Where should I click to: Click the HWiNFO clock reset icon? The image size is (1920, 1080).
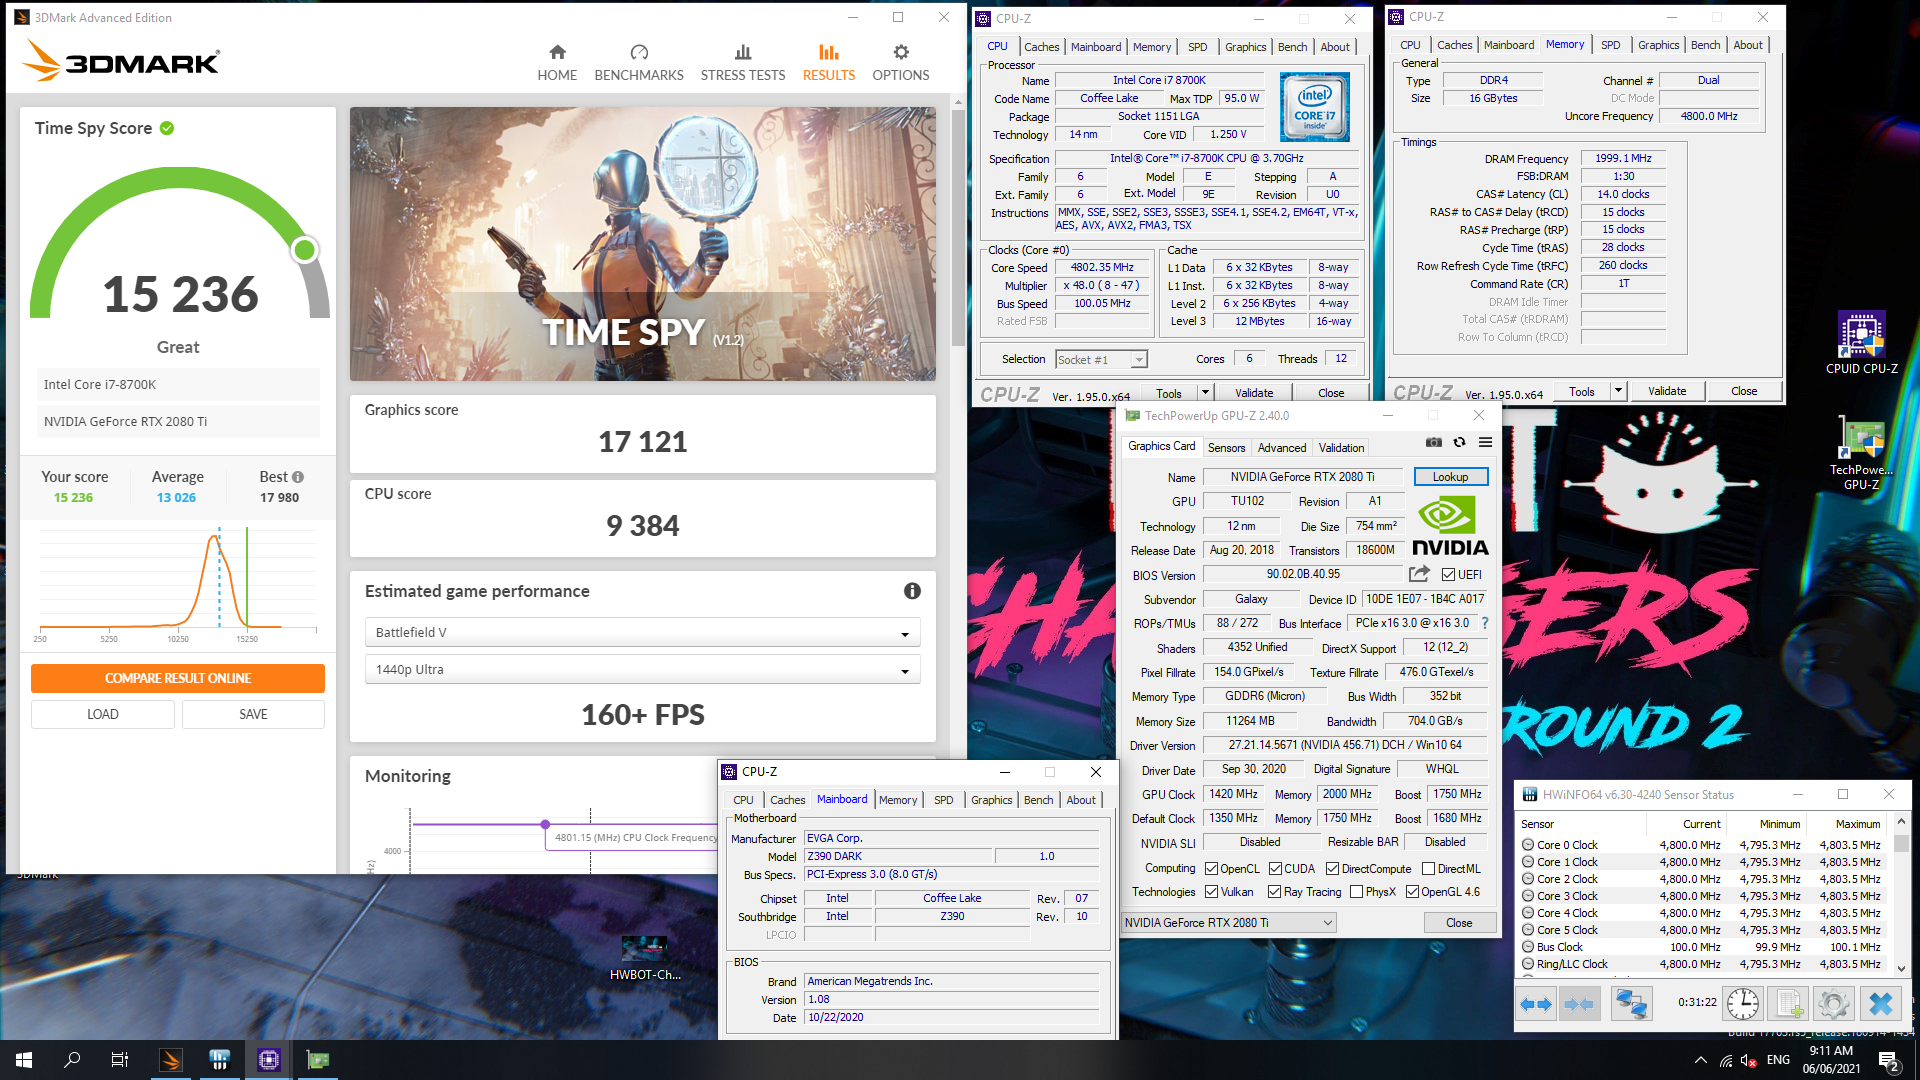[1743, 1003]
